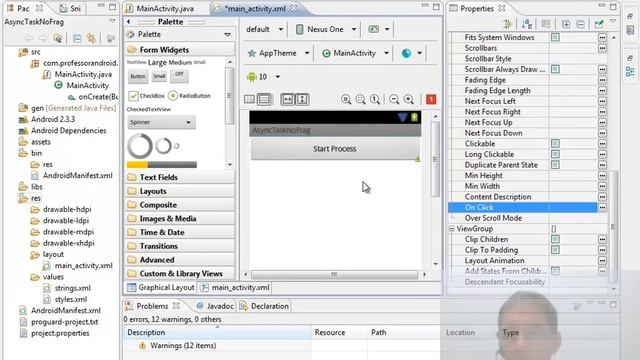Sort properties alphabetically in Properties view
Image resolution: width=640 pixels, height=360 pixels.
[527, 24]
